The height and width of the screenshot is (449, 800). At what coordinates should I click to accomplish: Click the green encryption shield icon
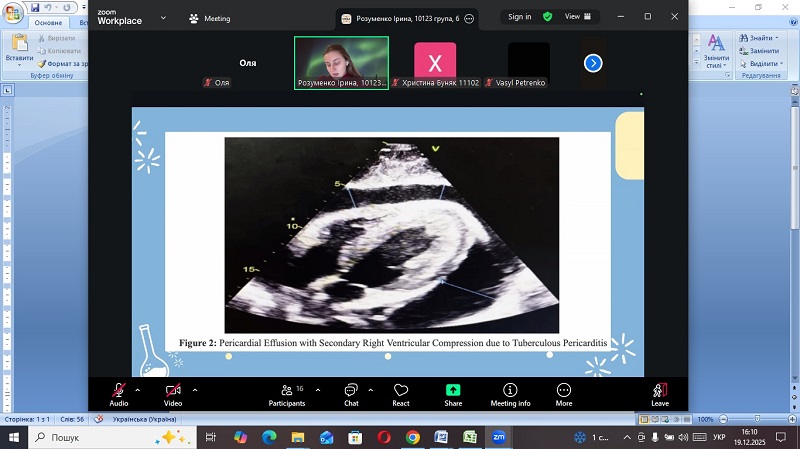pyautogui.click(x=547, y=17)
